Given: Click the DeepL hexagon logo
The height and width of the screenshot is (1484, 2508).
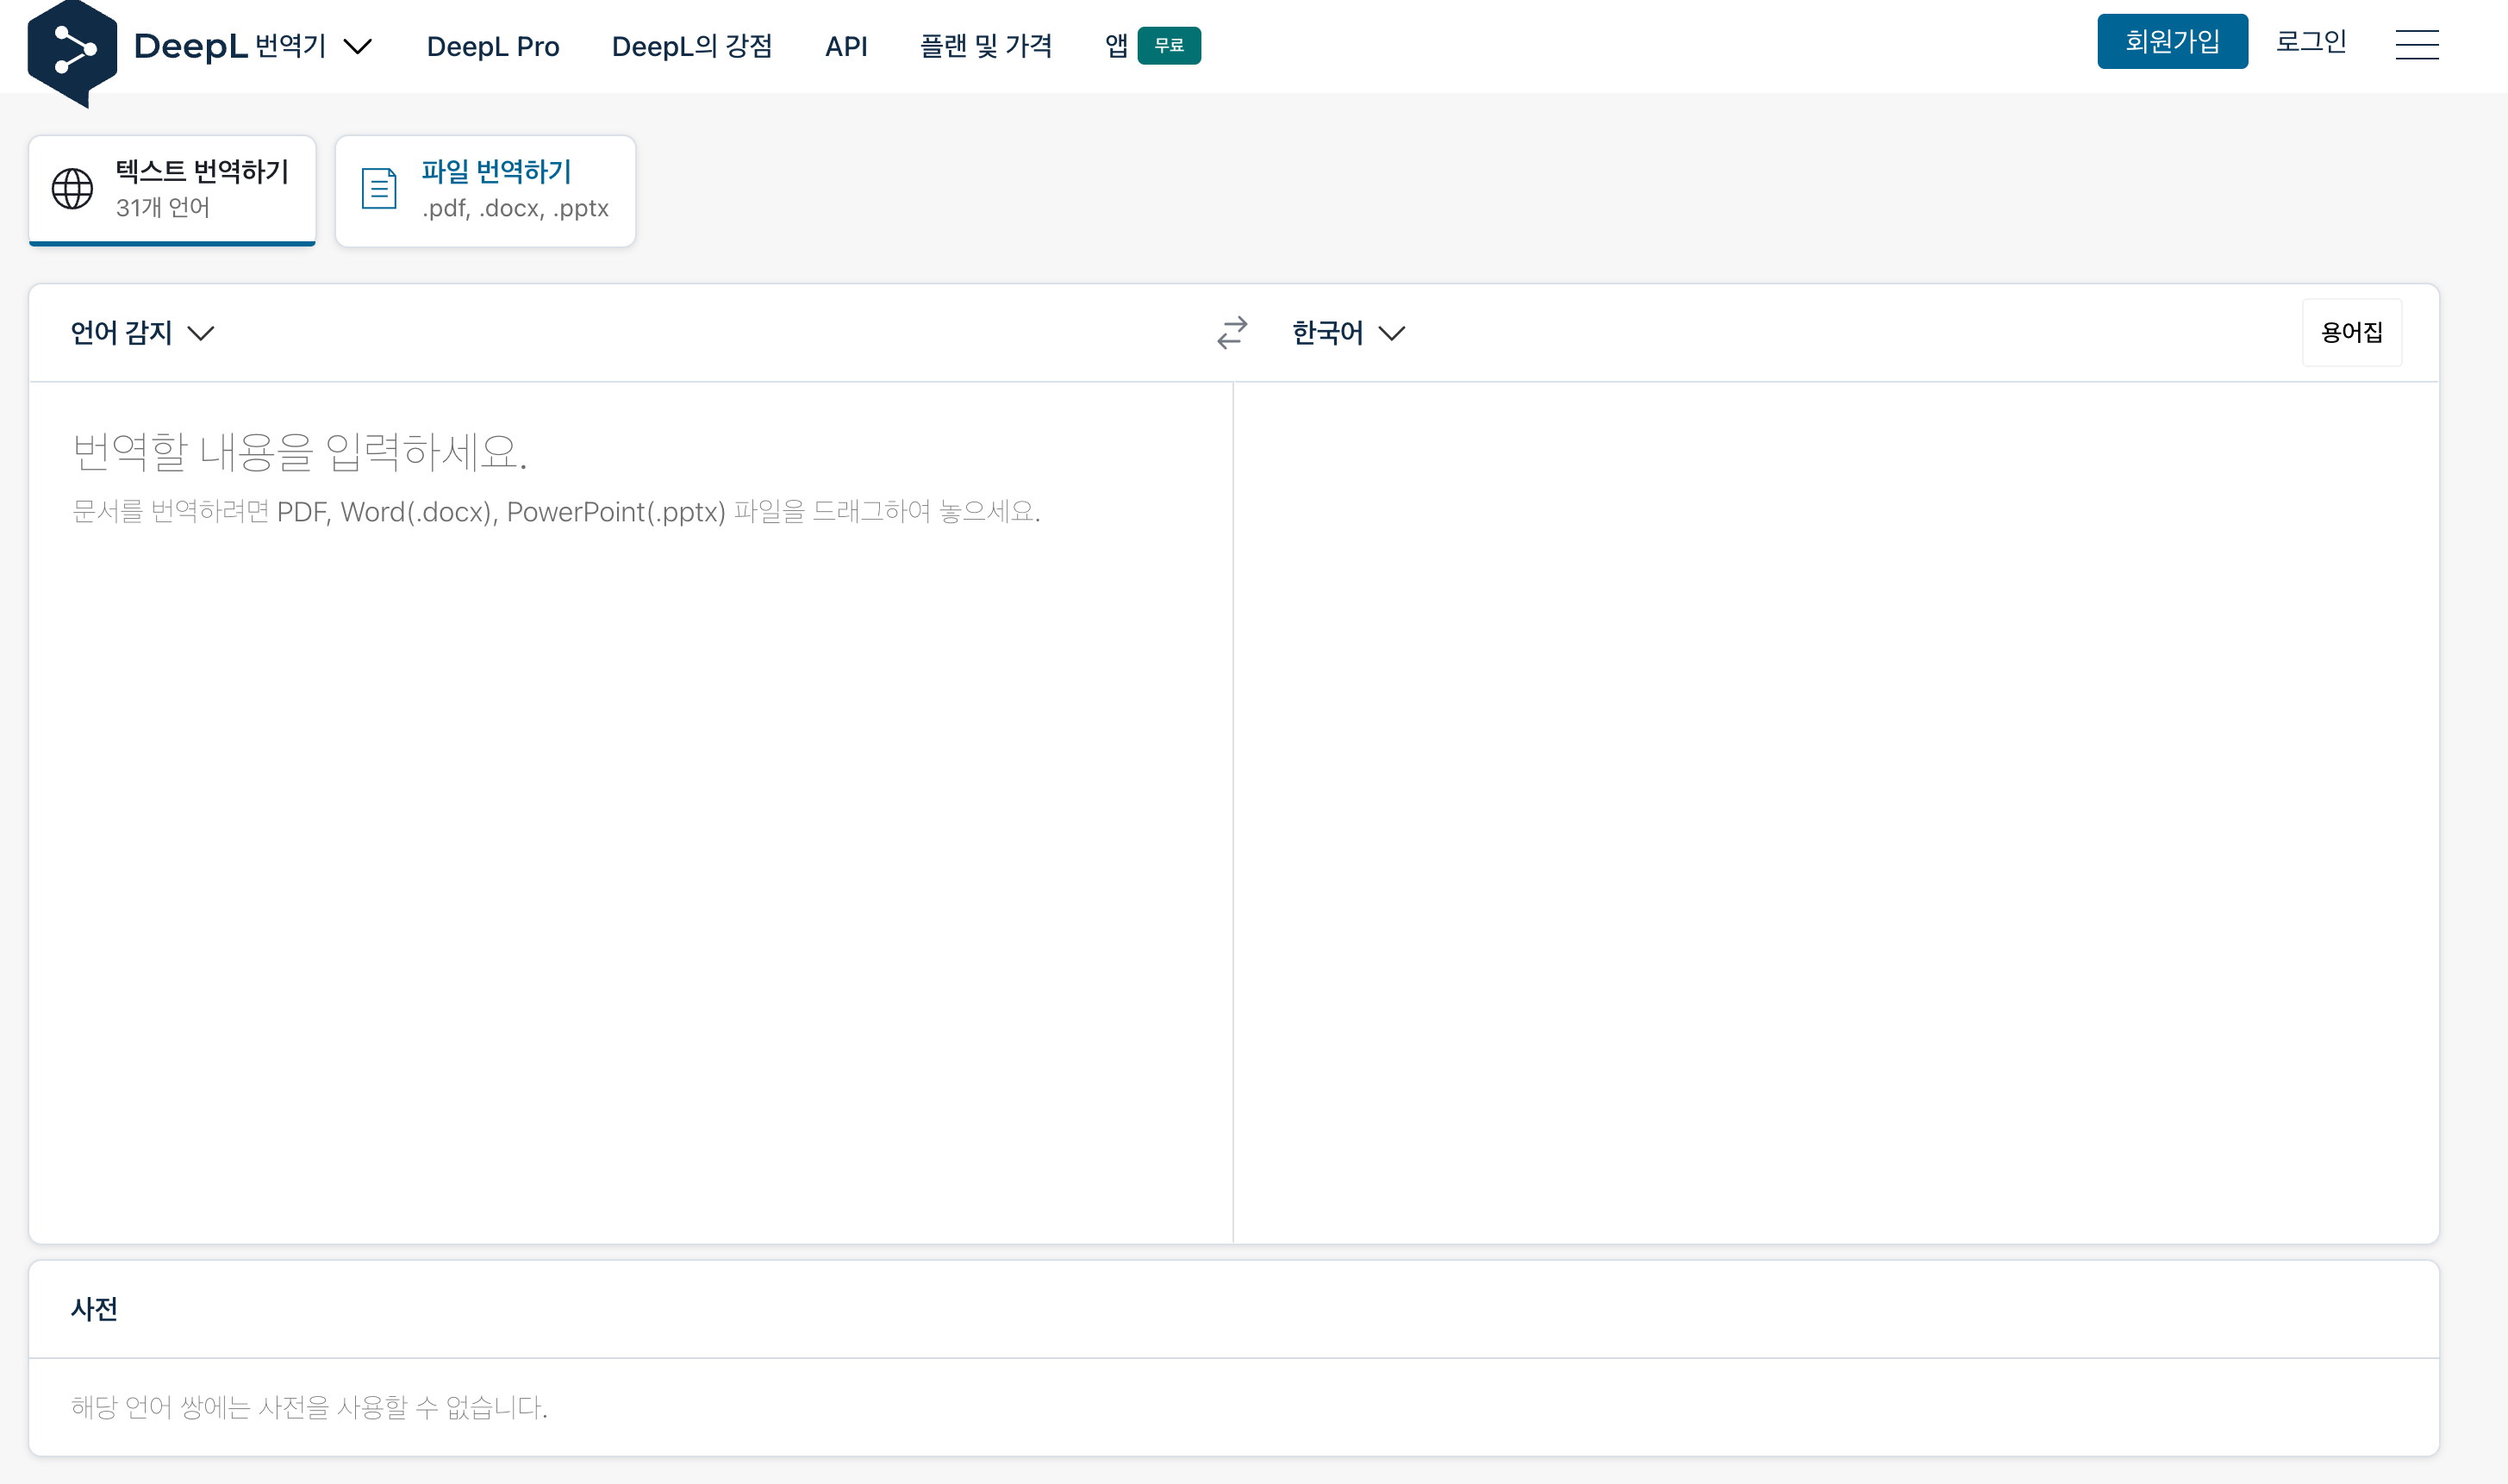Looking at the screenshot, I should click(x=72, y=52).
